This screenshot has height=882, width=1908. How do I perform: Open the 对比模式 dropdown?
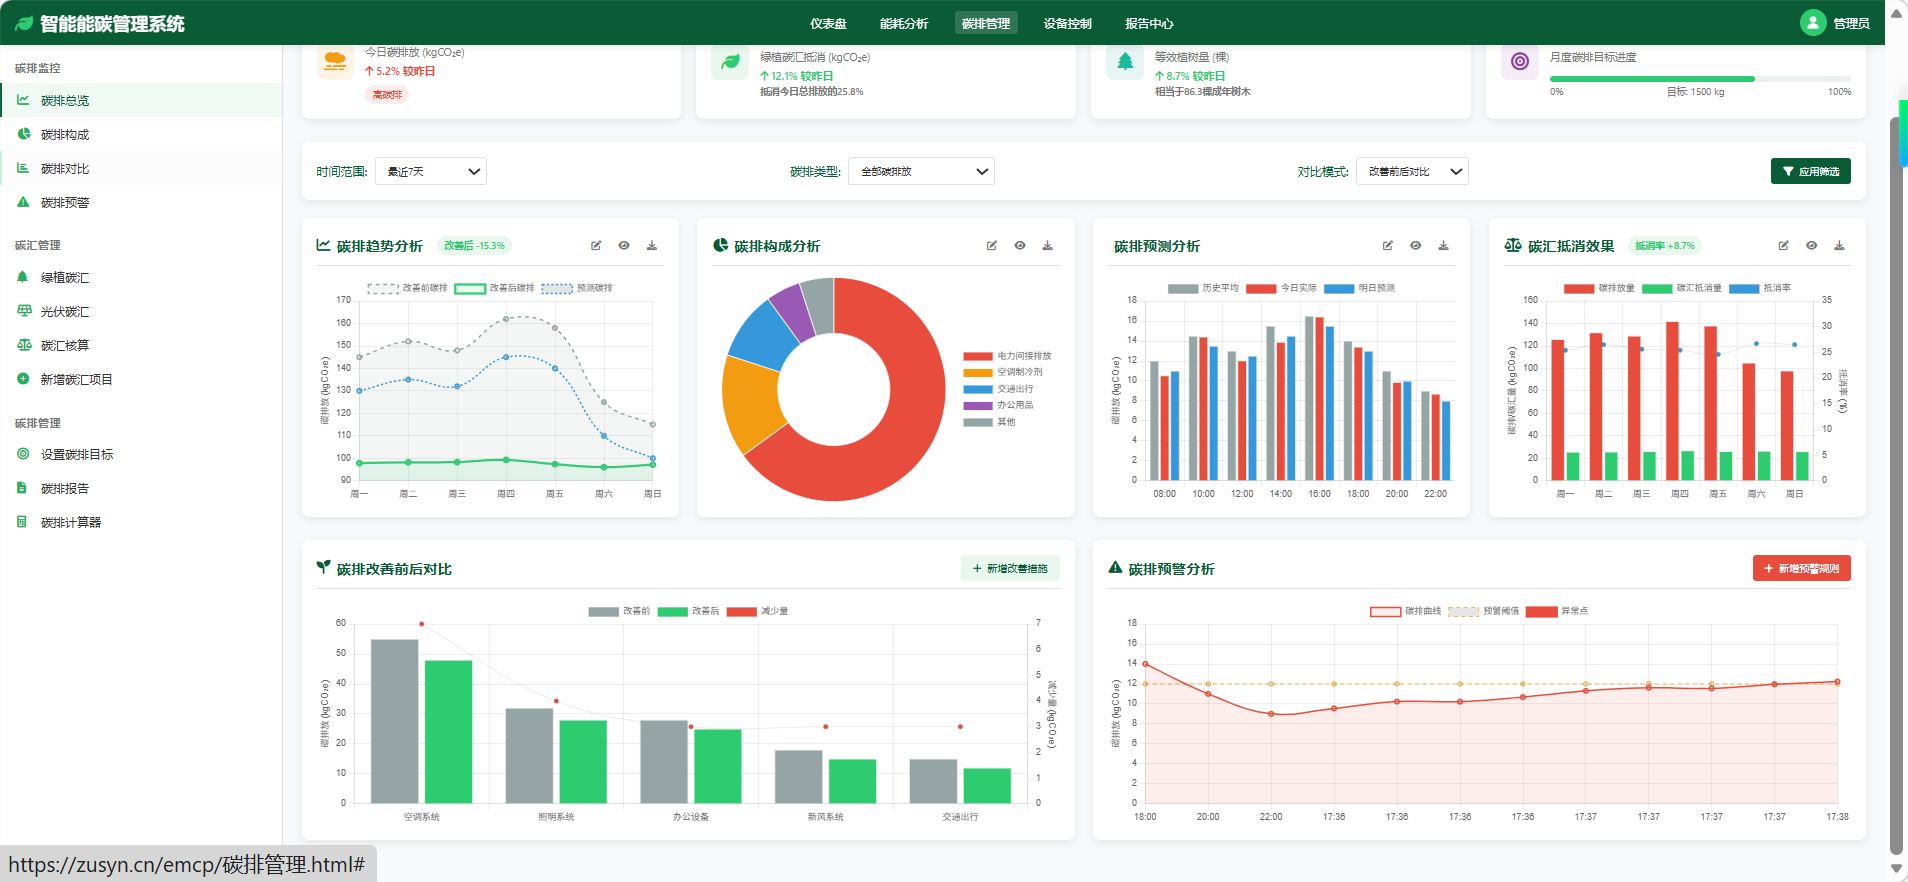(x=1411, y=172)
